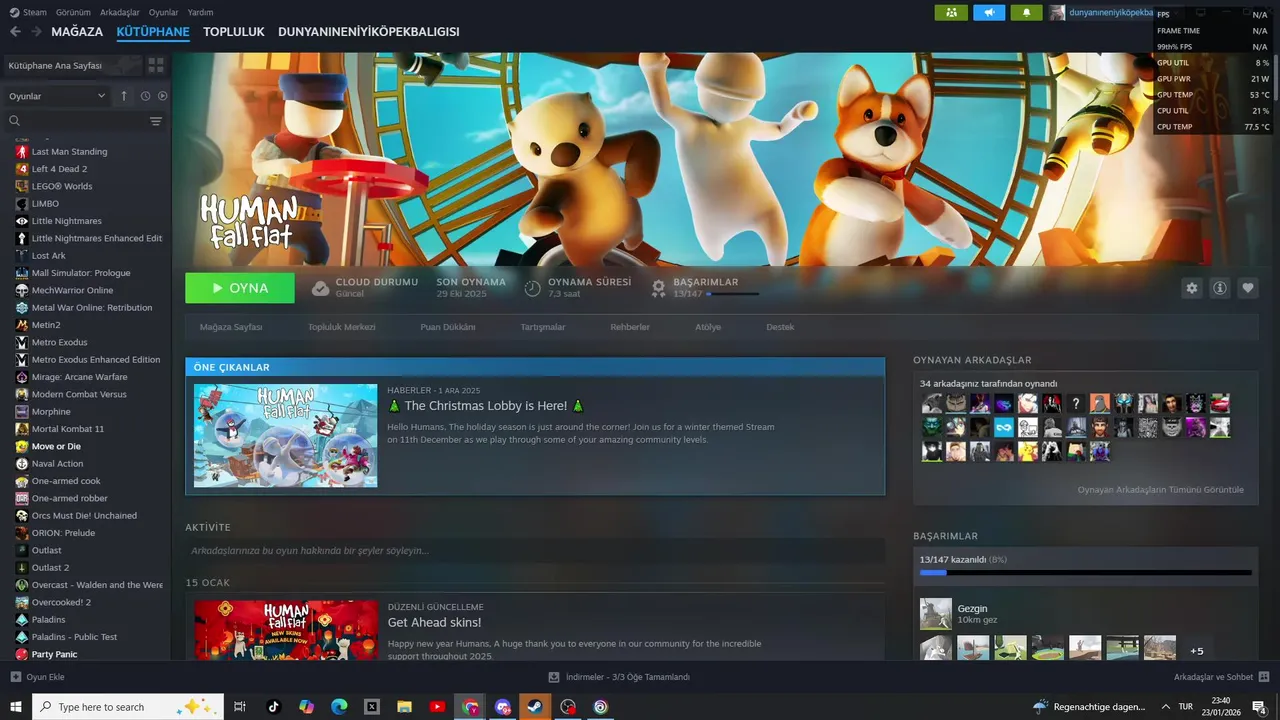Click Oynayan Arkadaşların Tümünü Görüntüle link
This screenshot has width=1280, height=720.
(1161, 490)
